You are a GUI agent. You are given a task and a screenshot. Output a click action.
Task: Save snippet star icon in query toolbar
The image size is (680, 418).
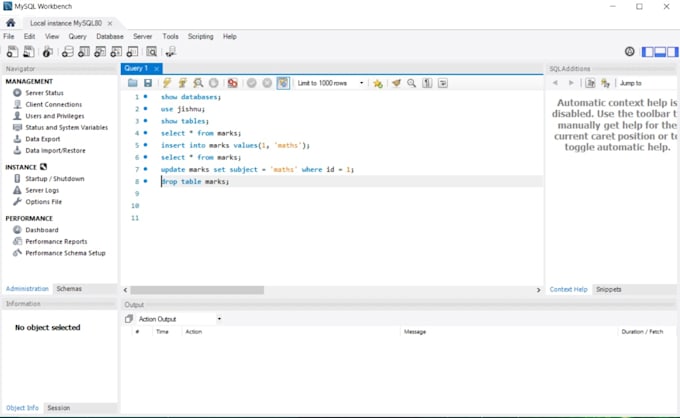[x=378, y=83]
